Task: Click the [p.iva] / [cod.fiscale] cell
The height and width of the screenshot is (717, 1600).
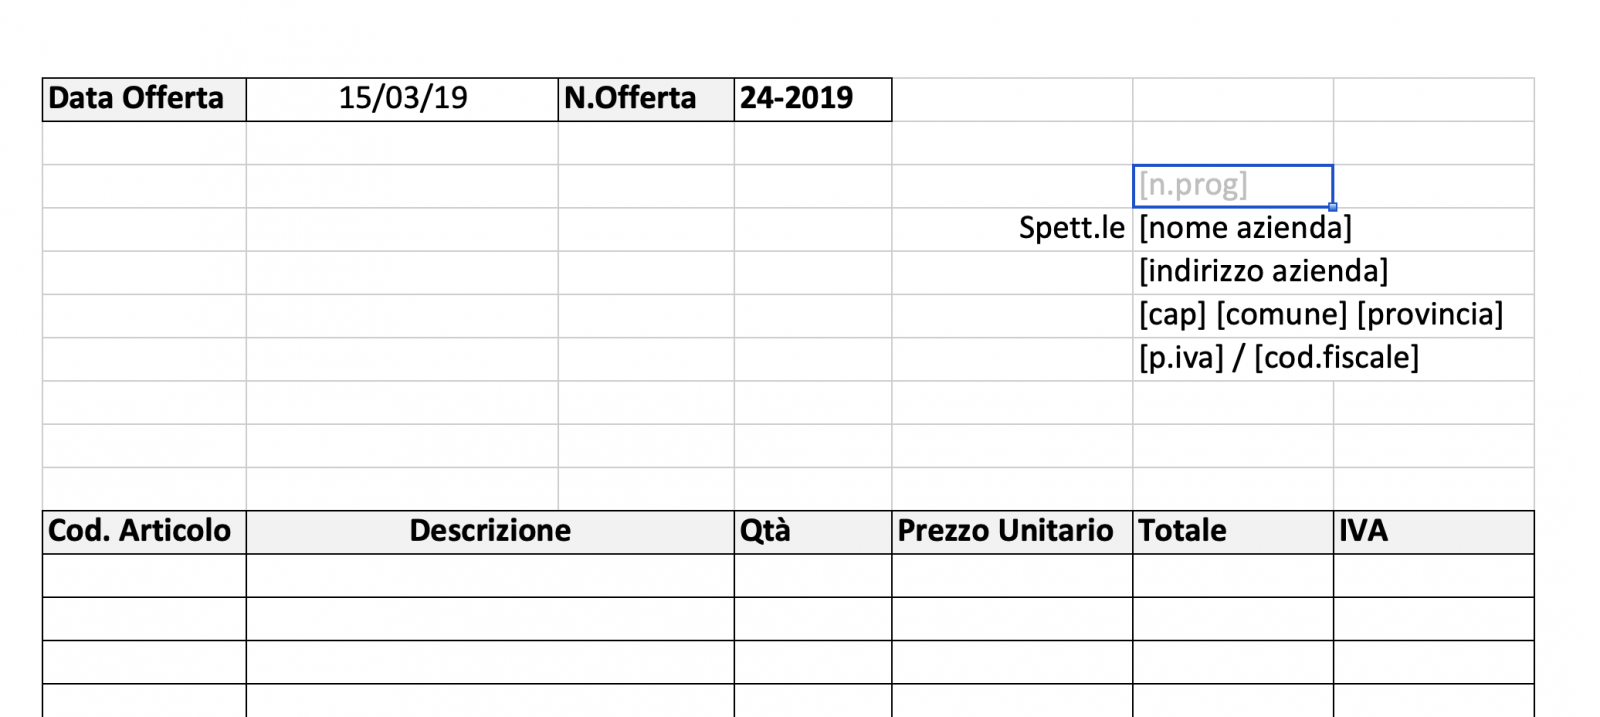Action: click(1280, 356)
